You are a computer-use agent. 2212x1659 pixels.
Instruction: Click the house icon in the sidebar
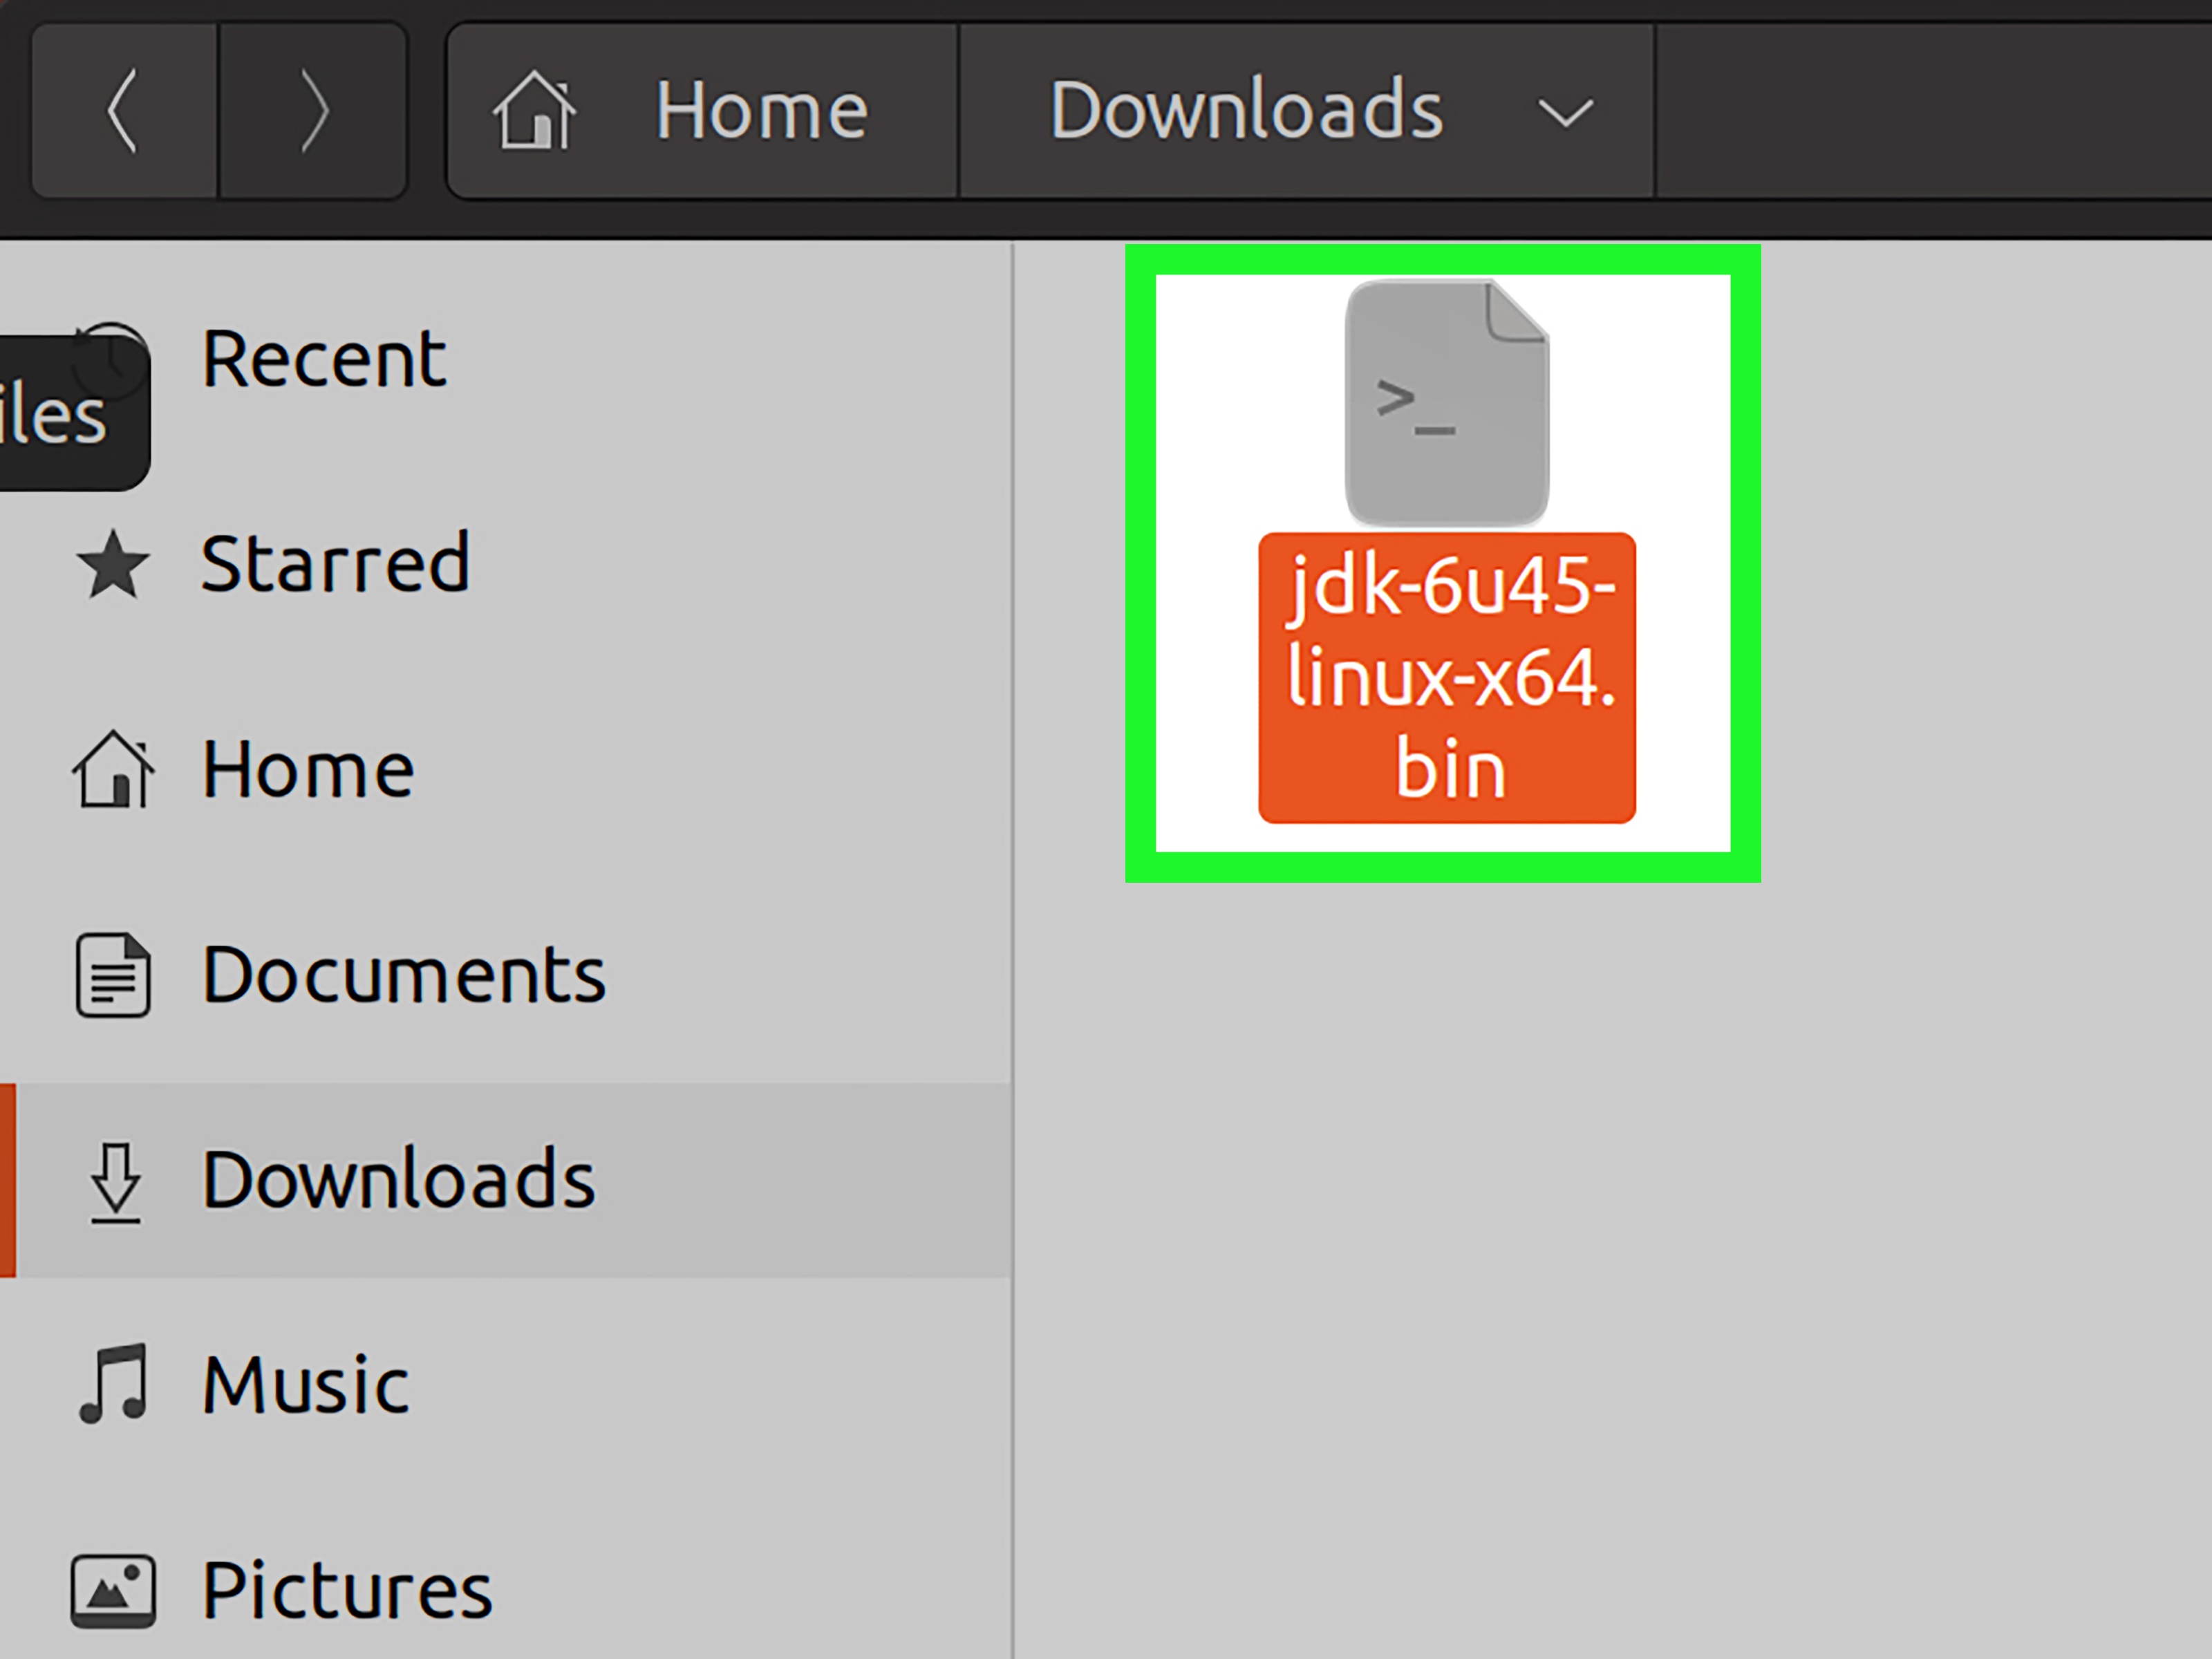click(113, 768)
